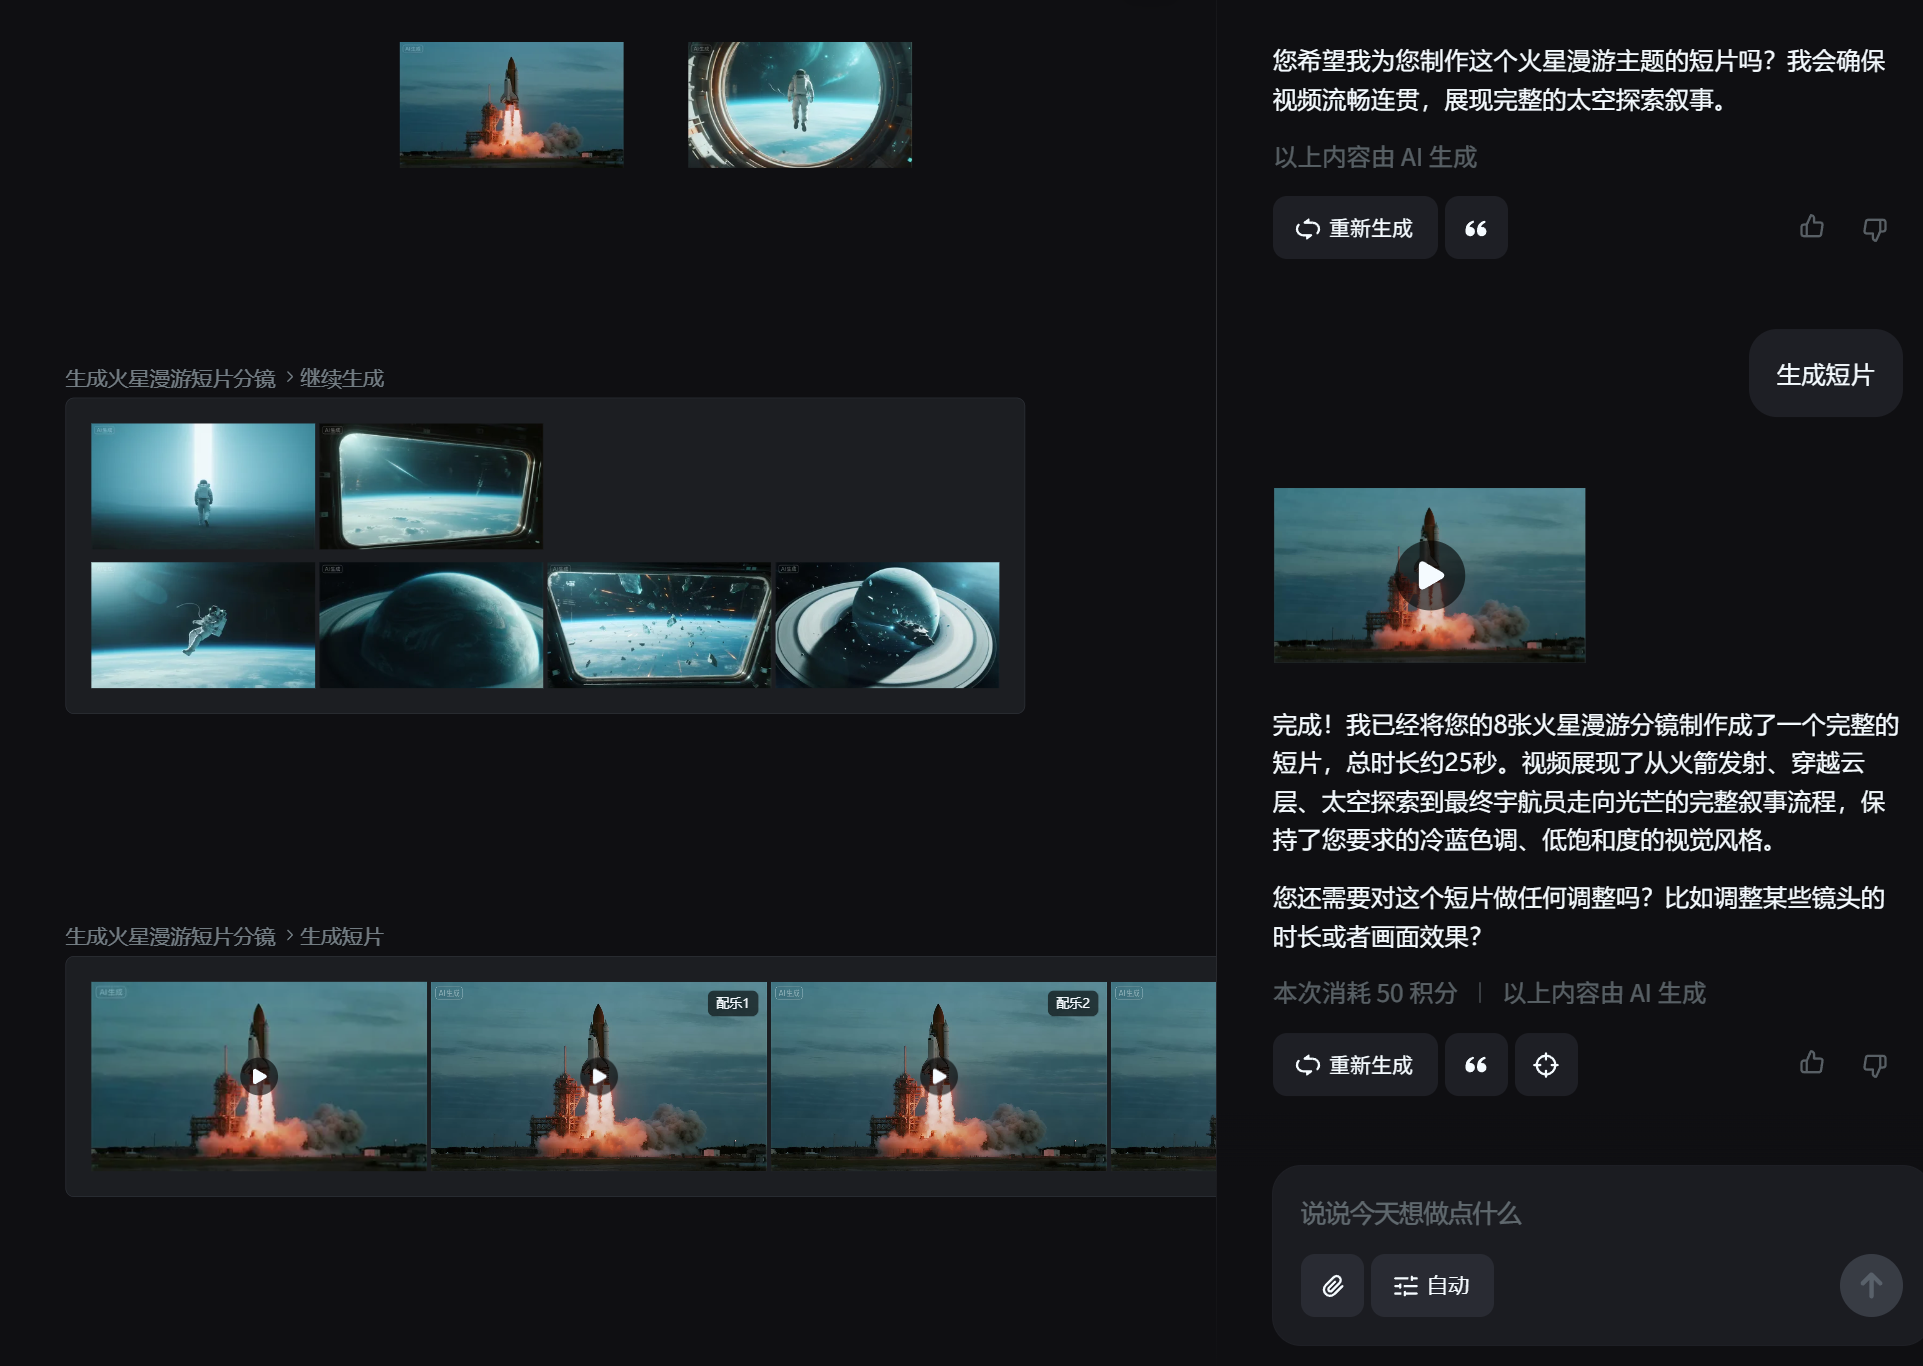This screenshot has height=1366, width=1923.
Task: Click the locate target icon beside the quote
Action: click(1546, 1065)
